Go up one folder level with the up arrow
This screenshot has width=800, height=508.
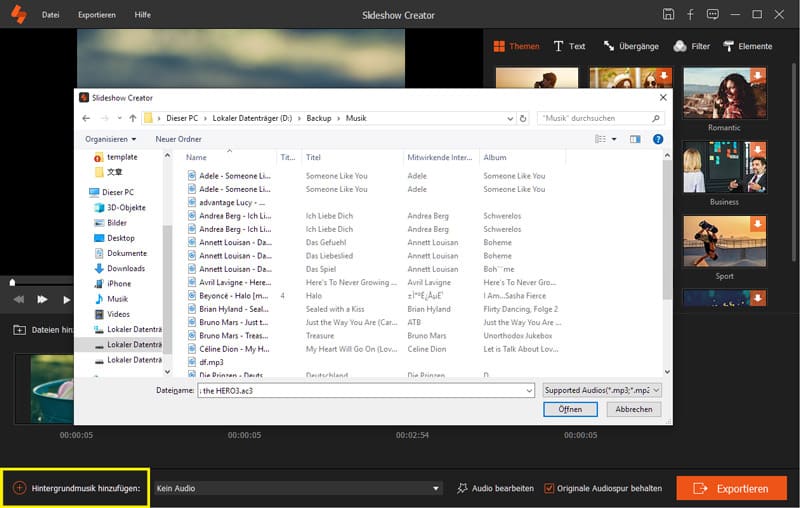click(x=132, y=118)
